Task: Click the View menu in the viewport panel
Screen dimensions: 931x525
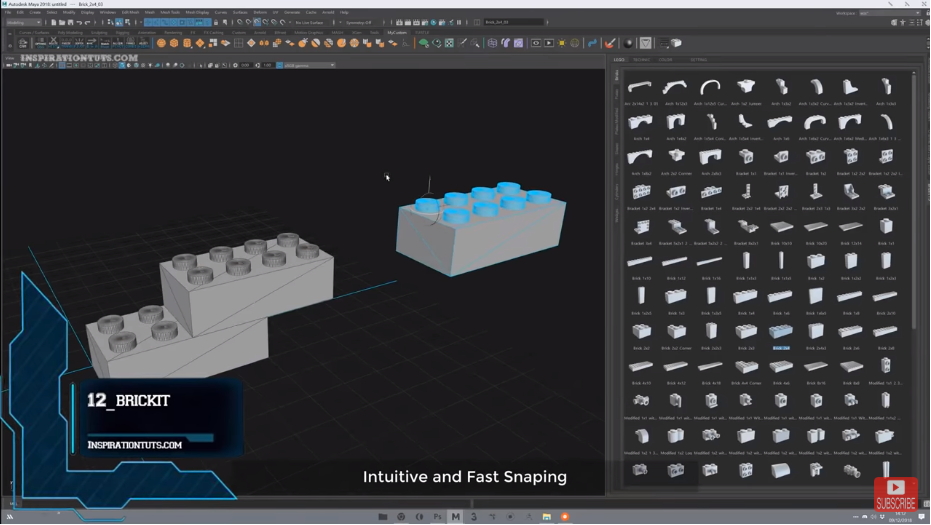Action: 10,58
